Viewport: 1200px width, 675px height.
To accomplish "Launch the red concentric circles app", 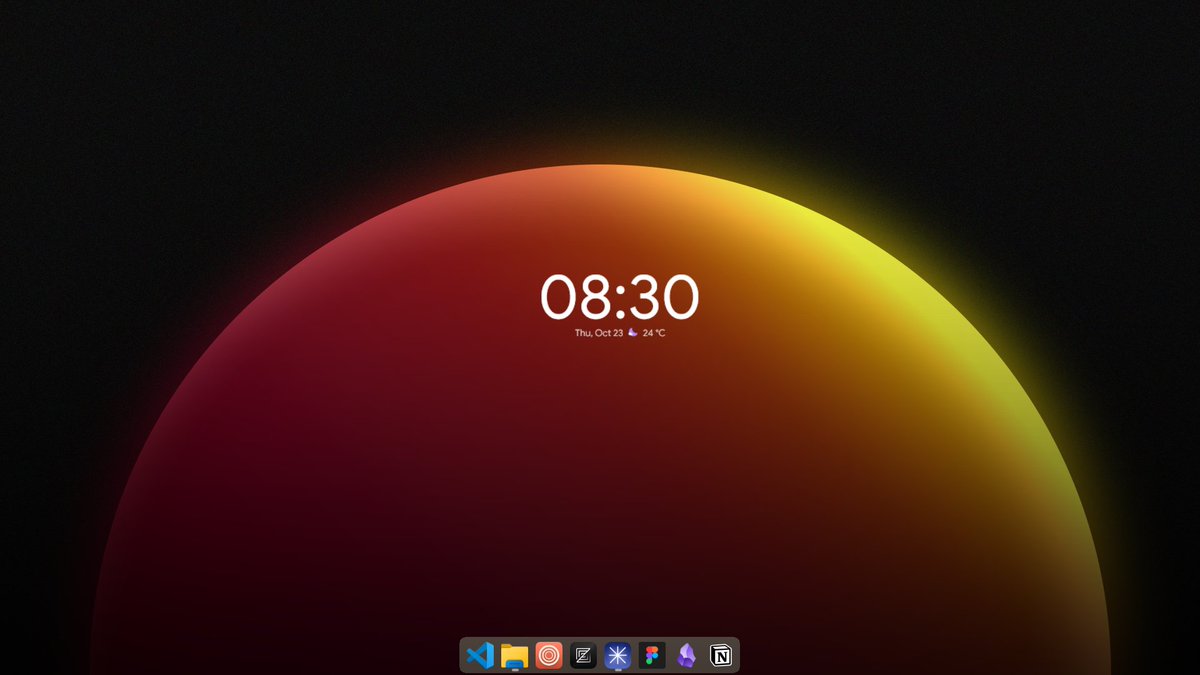I will click(549, 655).
